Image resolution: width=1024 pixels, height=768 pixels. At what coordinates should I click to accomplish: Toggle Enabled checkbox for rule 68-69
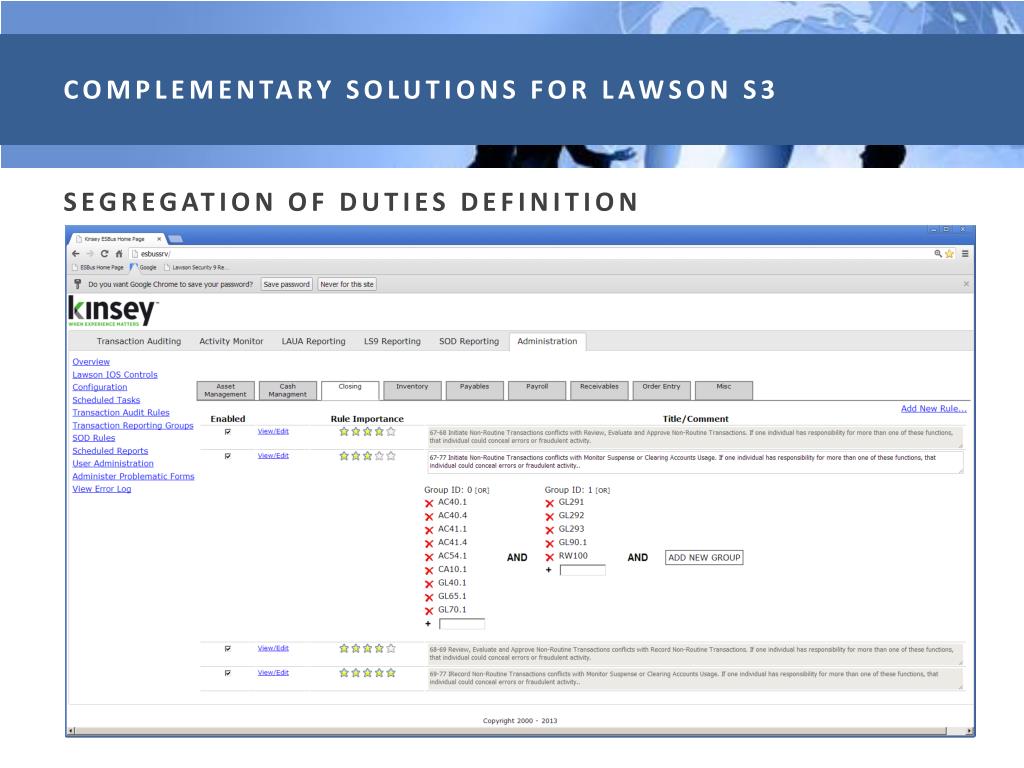pyautogui.click(x=227, y=648)
